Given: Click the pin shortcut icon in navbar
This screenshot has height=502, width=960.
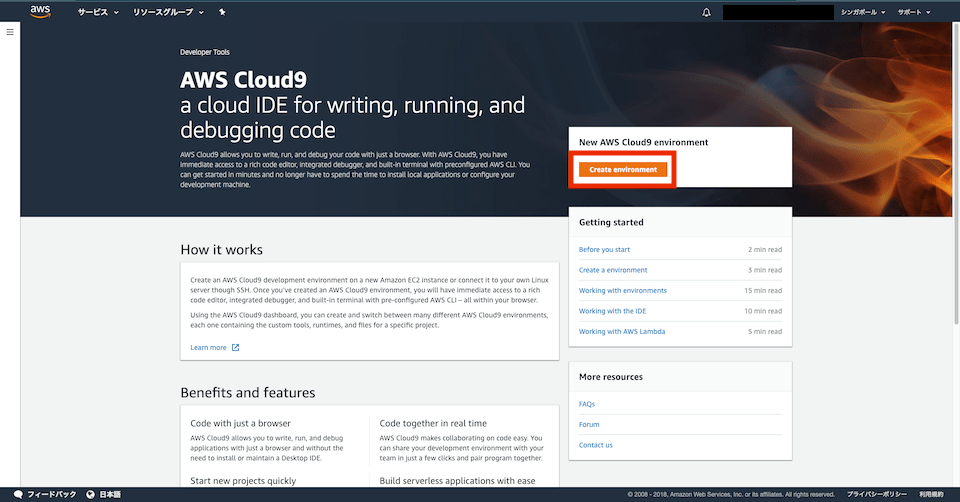Looking at the screenshot, I should pyautogui.click(x=222, y=12).
